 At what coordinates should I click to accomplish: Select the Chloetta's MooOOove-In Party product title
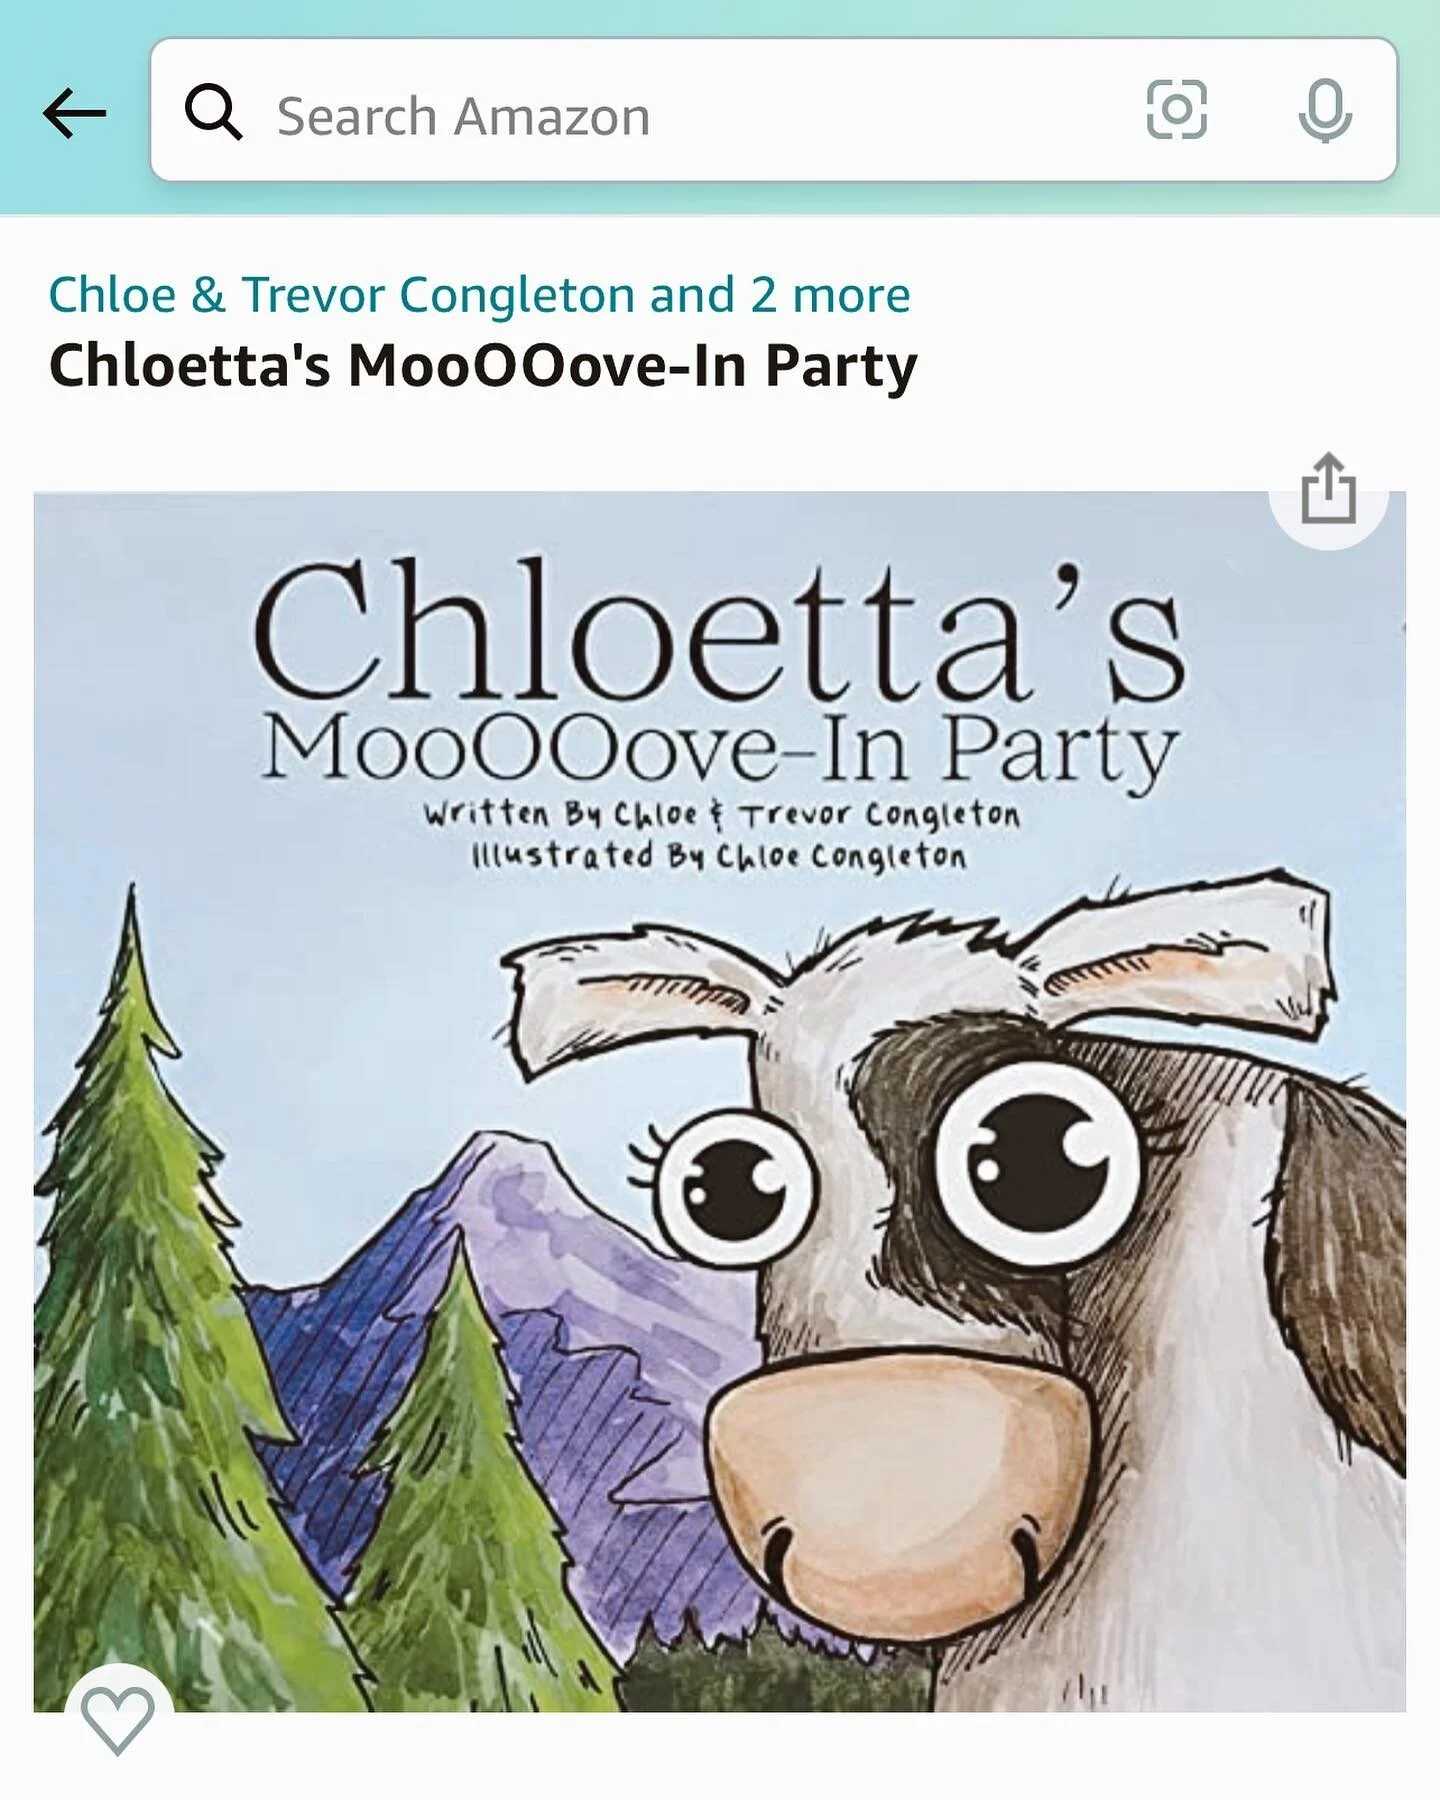coord(483,366)
